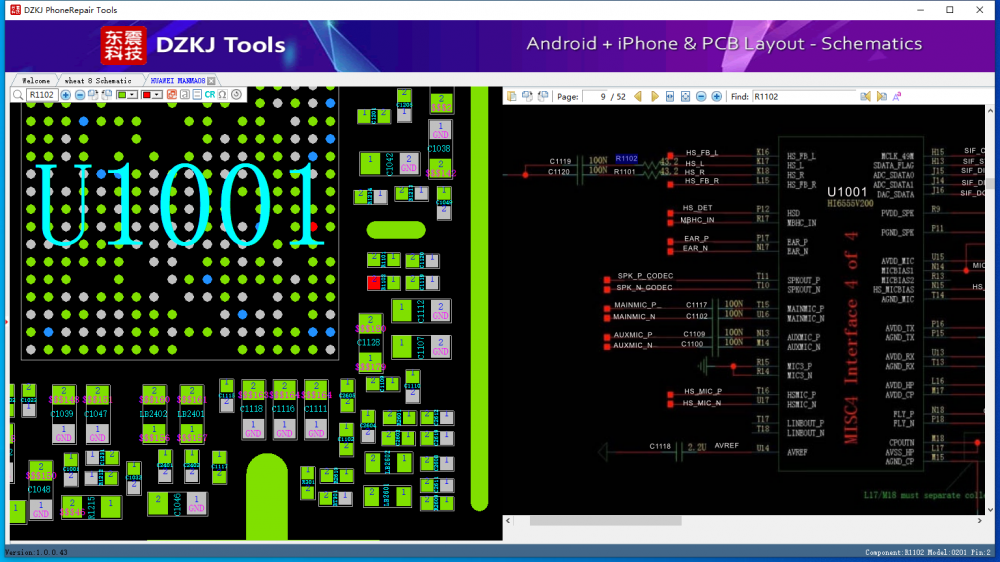Click the second copy-page icon in schematic toolbar
The image size is (1000, 562).
527,96
